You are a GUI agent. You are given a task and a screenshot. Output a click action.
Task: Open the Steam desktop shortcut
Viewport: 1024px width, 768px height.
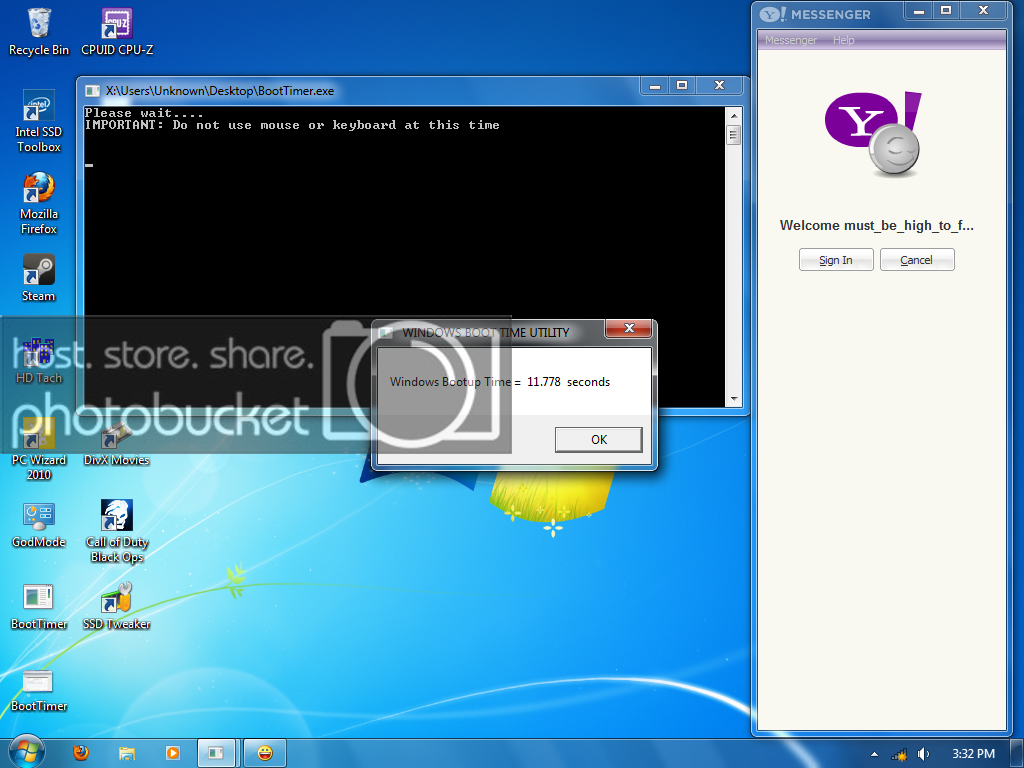(39, 278)
